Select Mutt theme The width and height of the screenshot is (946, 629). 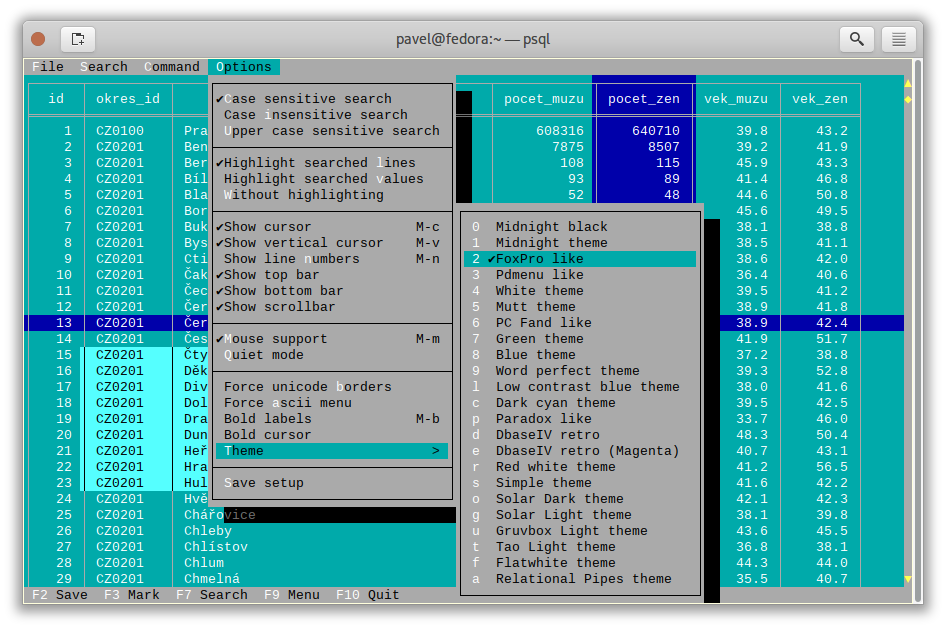coord(580,306)
